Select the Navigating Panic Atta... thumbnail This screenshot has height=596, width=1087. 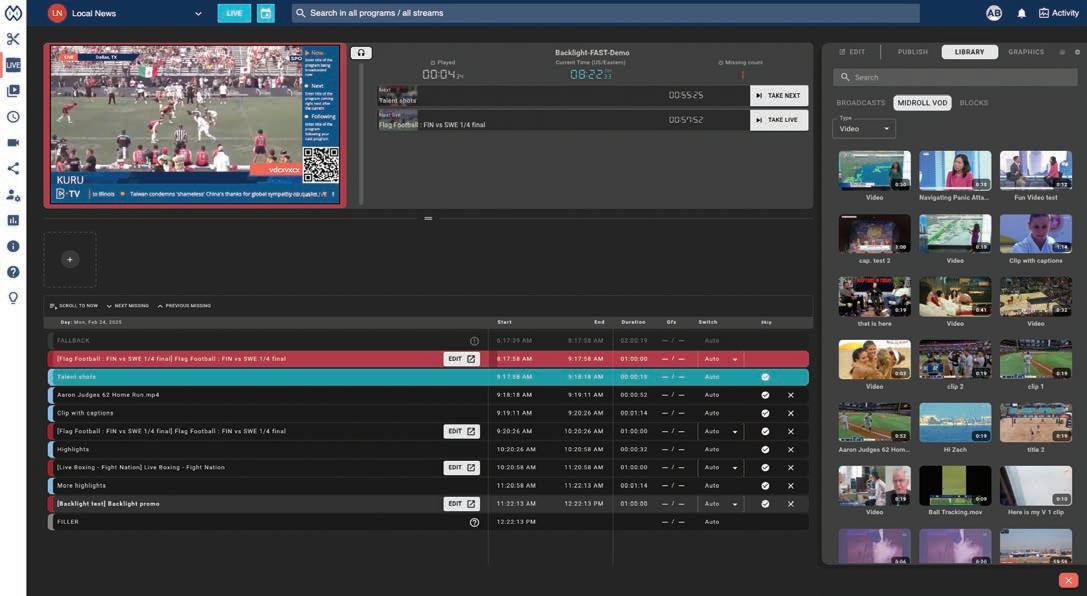[955, 170]
